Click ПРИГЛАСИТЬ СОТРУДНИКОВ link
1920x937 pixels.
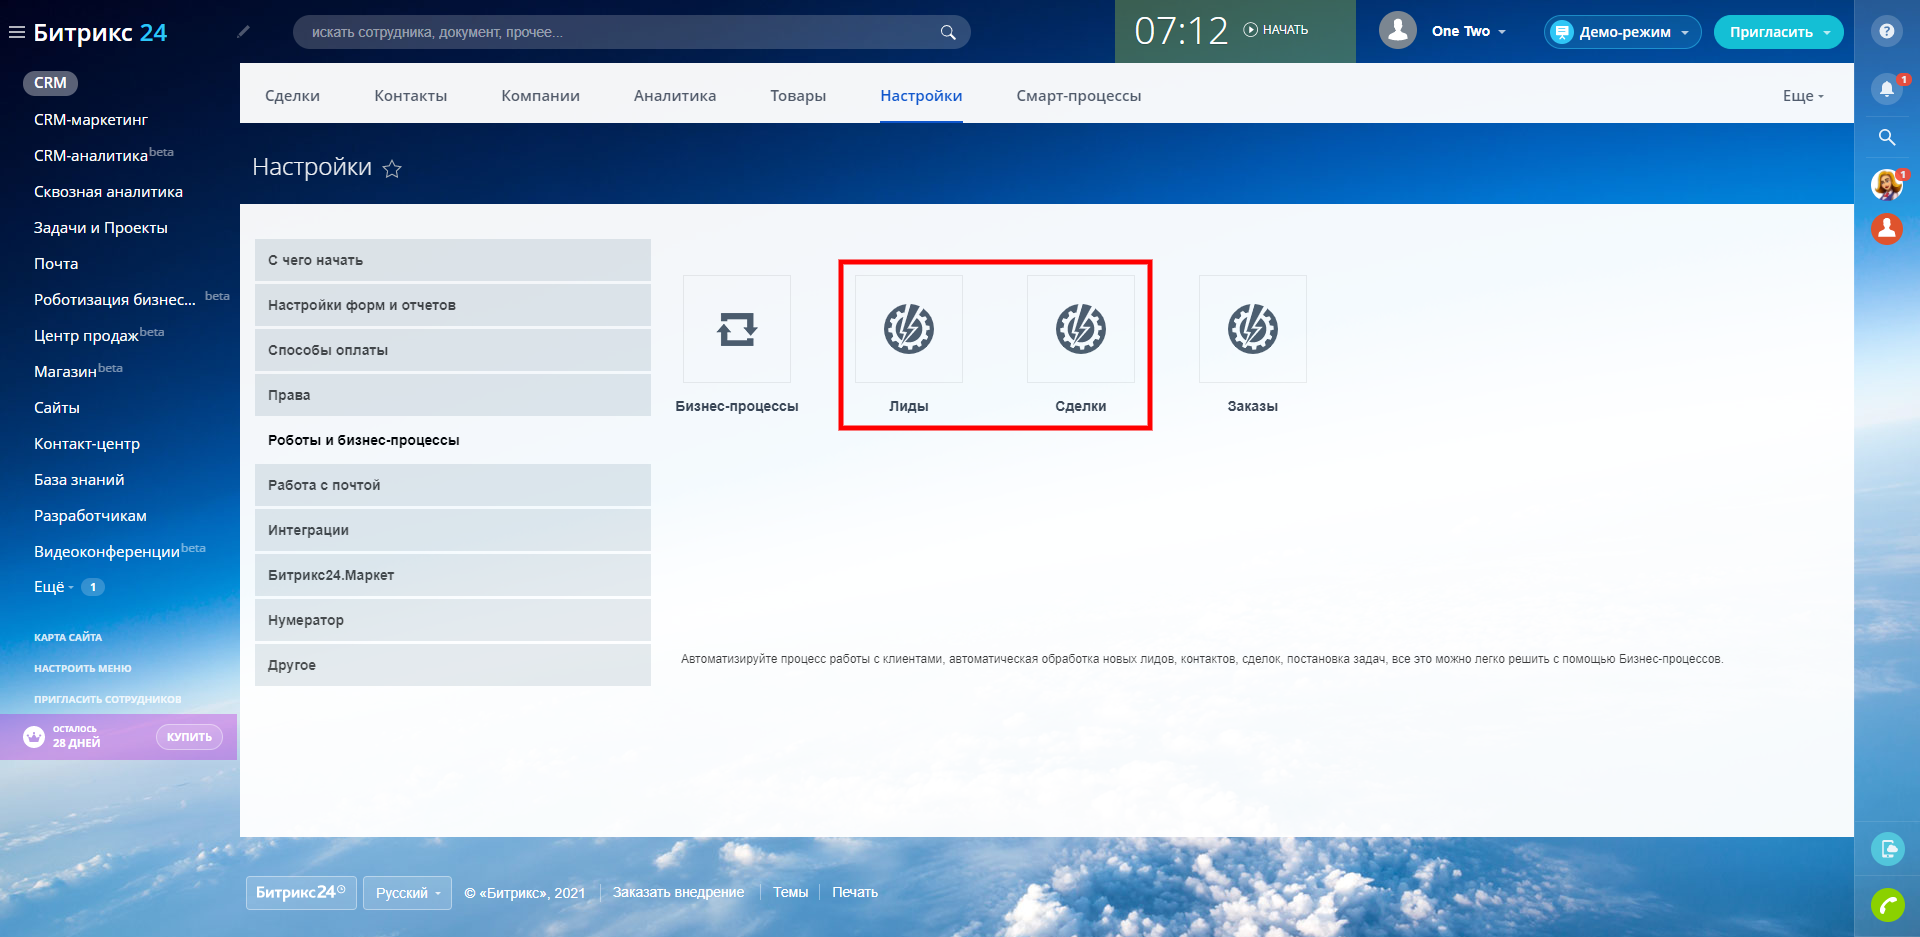click(108, 699)
